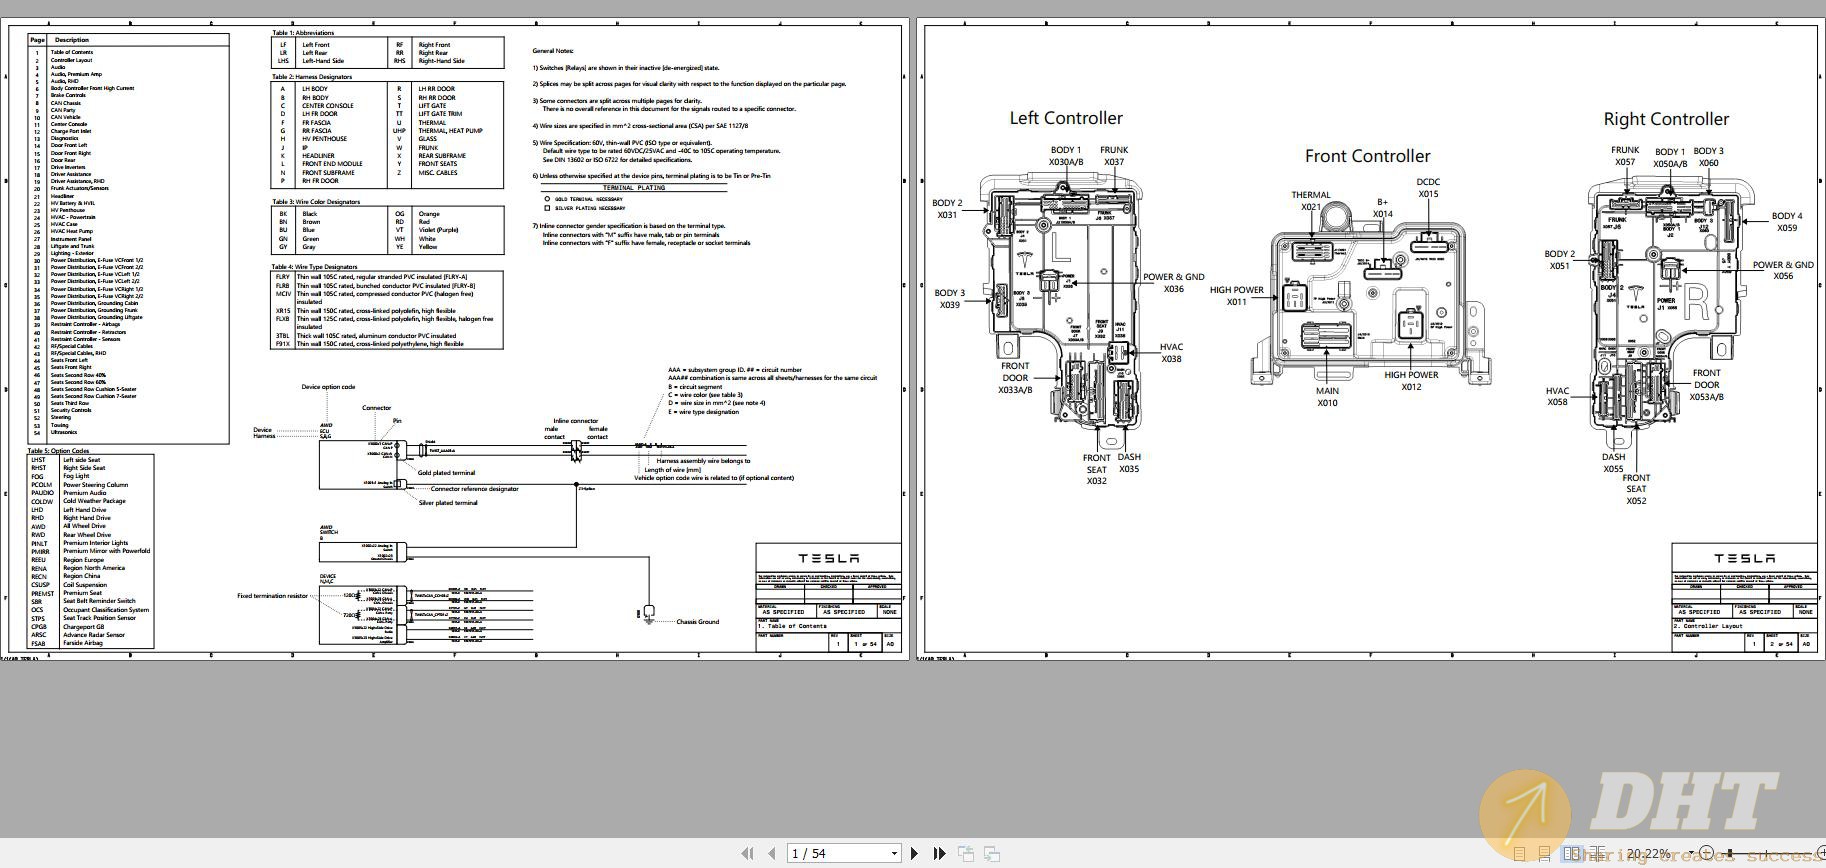Click "Seat Belt Reminder Switch" option row

pos(99,601)
